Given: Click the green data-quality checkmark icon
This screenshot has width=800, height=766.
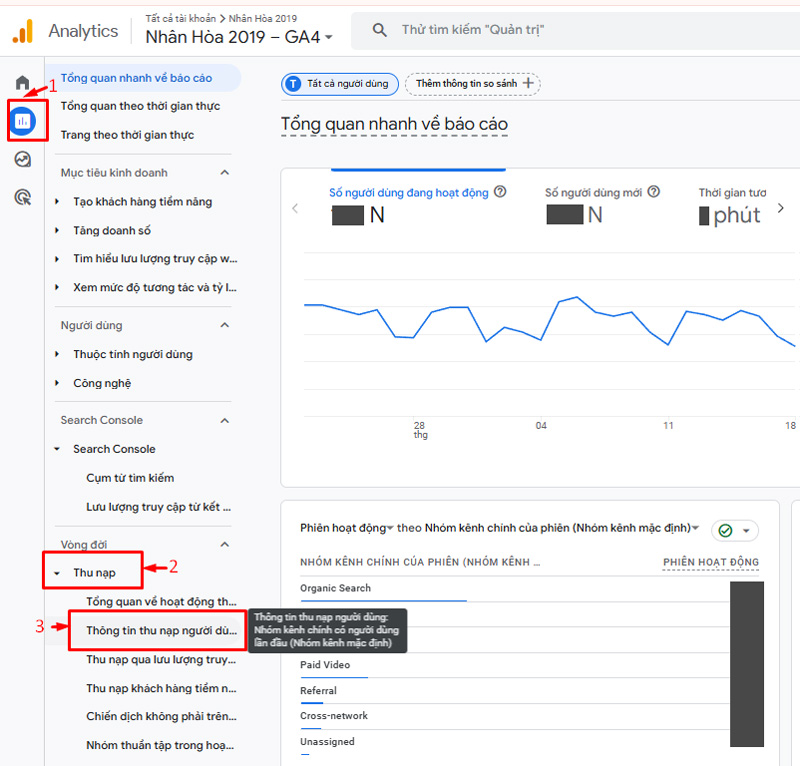Looking at the screenshot, I should point(727,531).
